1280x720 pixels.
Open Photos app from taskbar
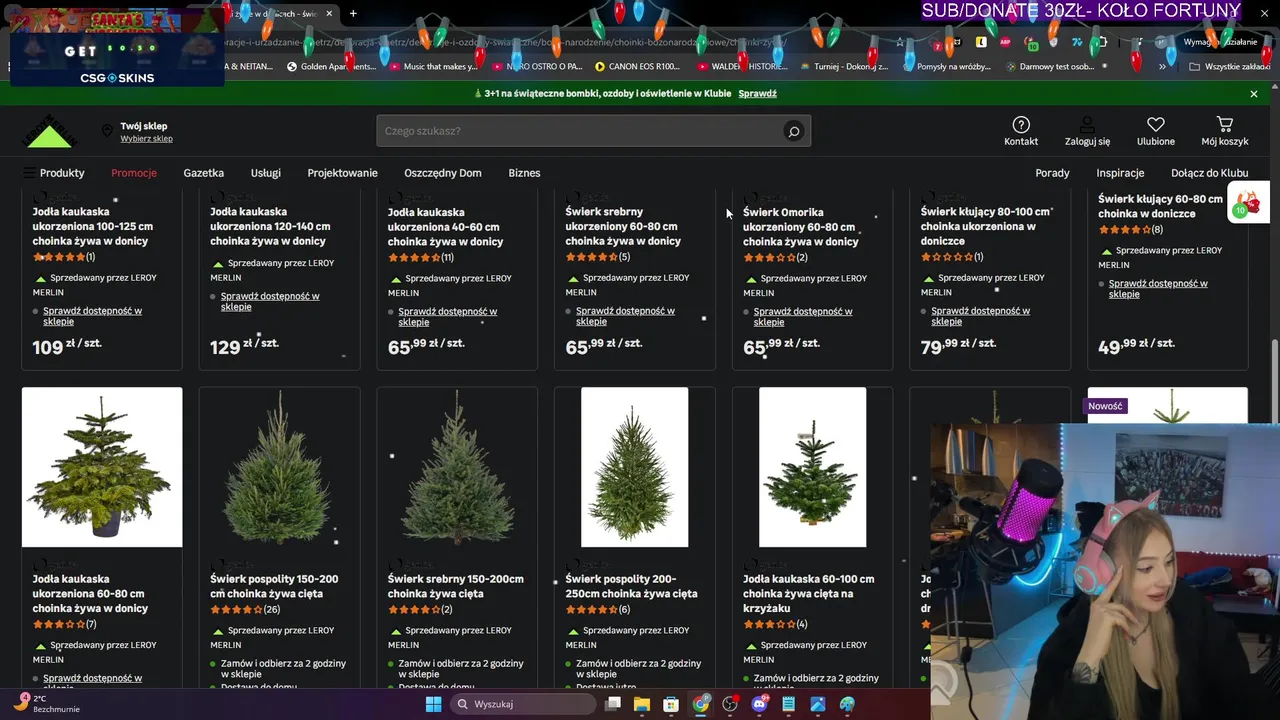[x=818, y=704]
